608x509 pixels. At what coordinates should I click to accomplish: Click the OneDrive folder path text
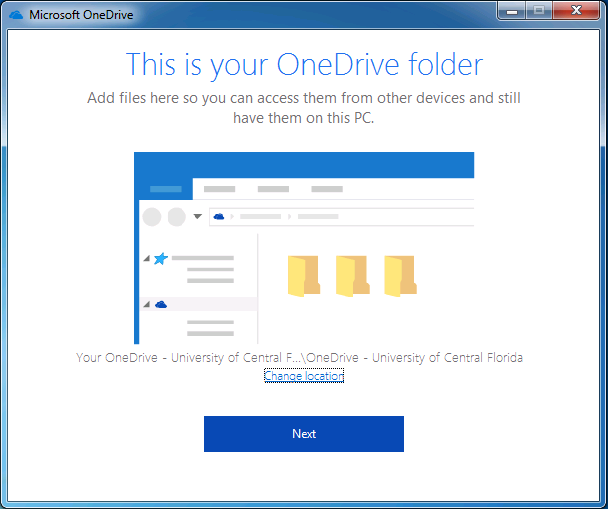point(299,357)
